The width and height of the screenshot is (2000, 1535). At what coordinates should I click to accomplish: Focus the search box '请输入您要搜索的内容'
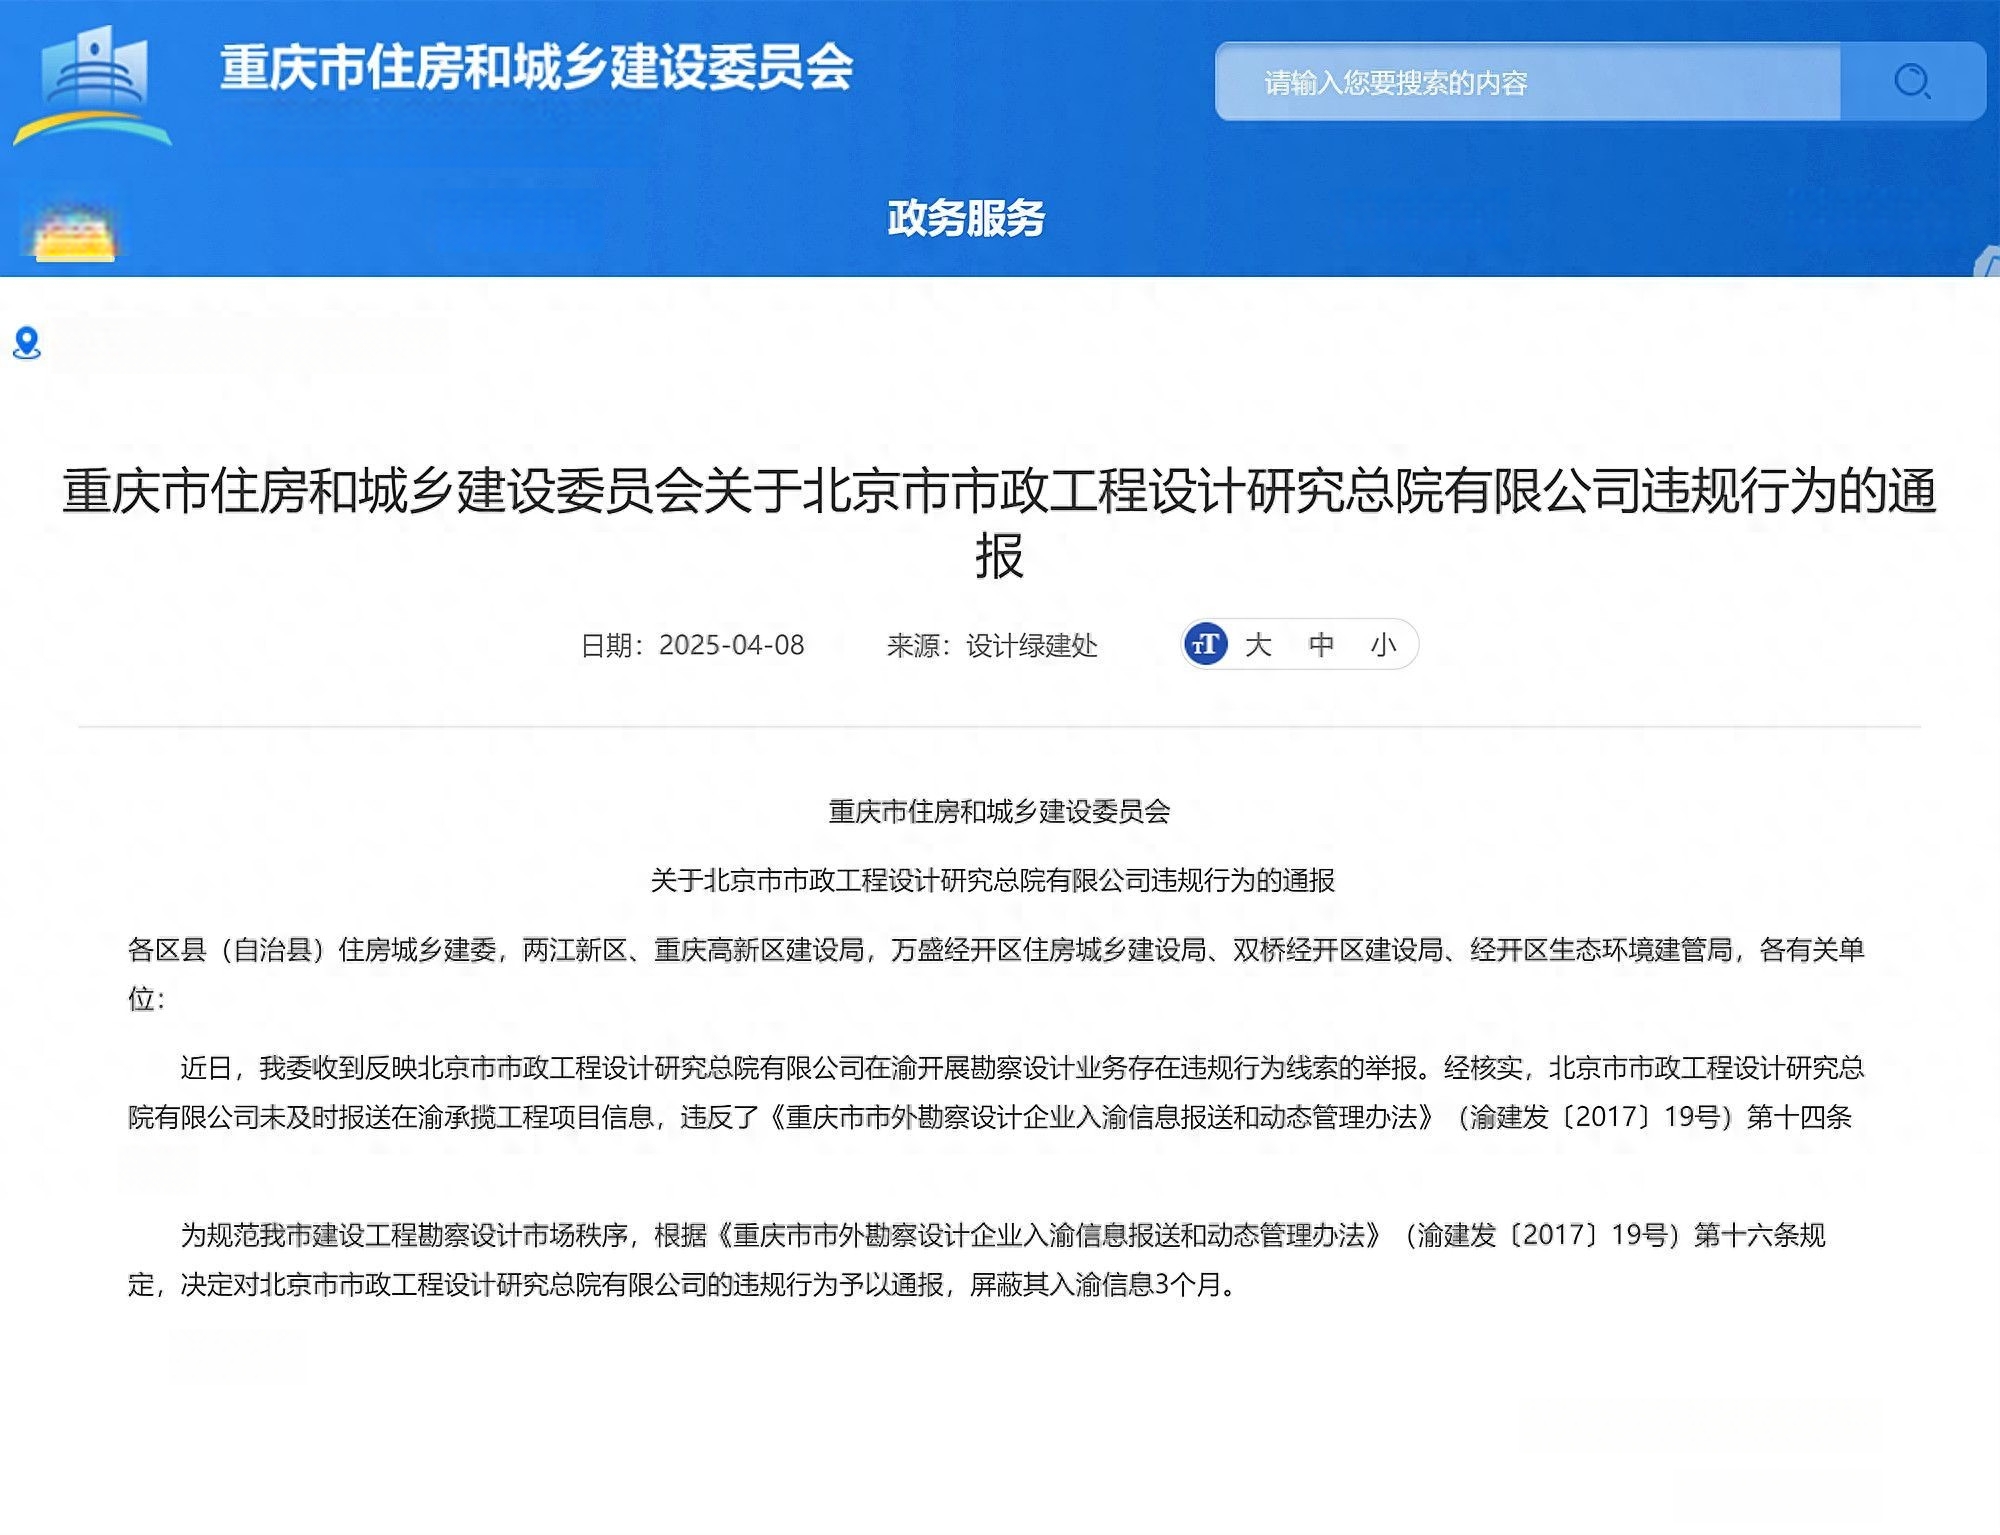click(x=1528, y=82)
